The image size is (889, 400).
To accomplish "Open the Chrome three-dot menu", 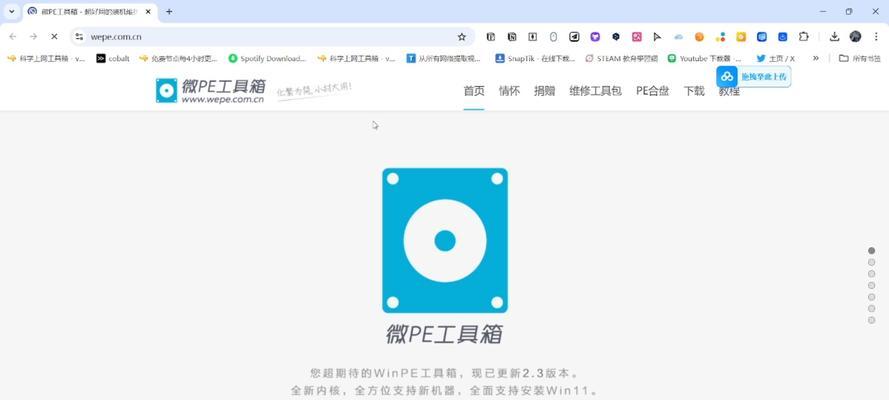I will [876, 37].
